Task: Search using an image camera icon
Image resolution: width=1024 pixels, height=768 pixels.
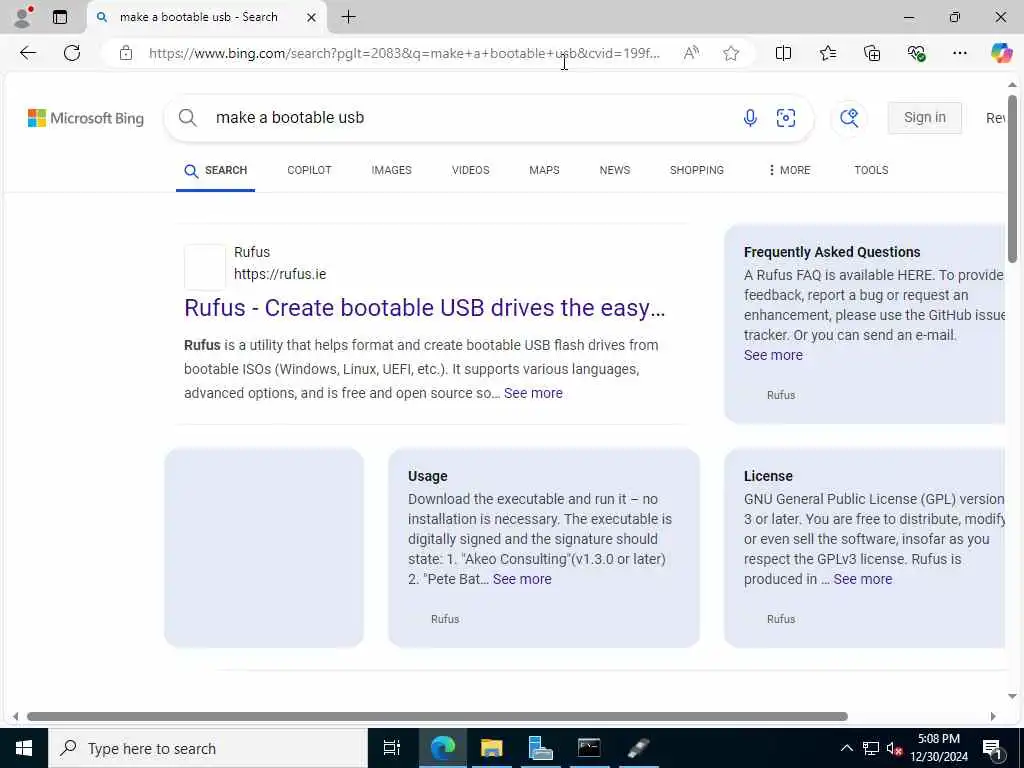Action: point(786,118)
